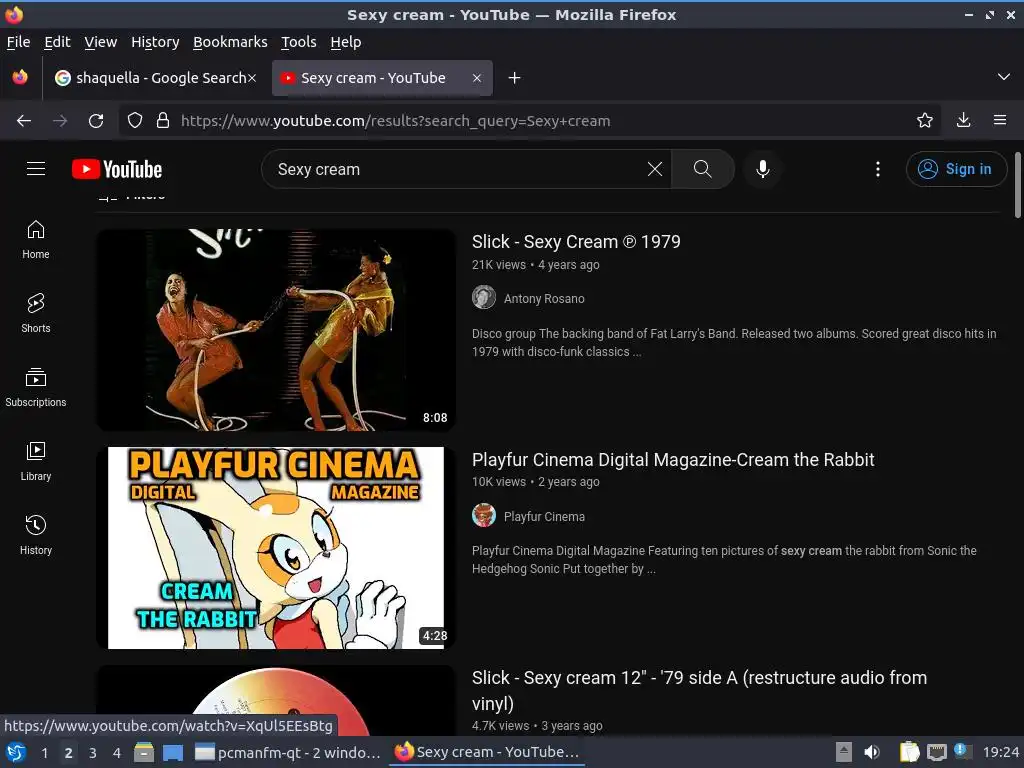Open the volume control in system tray
The image size is (1024, 768).
[872, 752]
